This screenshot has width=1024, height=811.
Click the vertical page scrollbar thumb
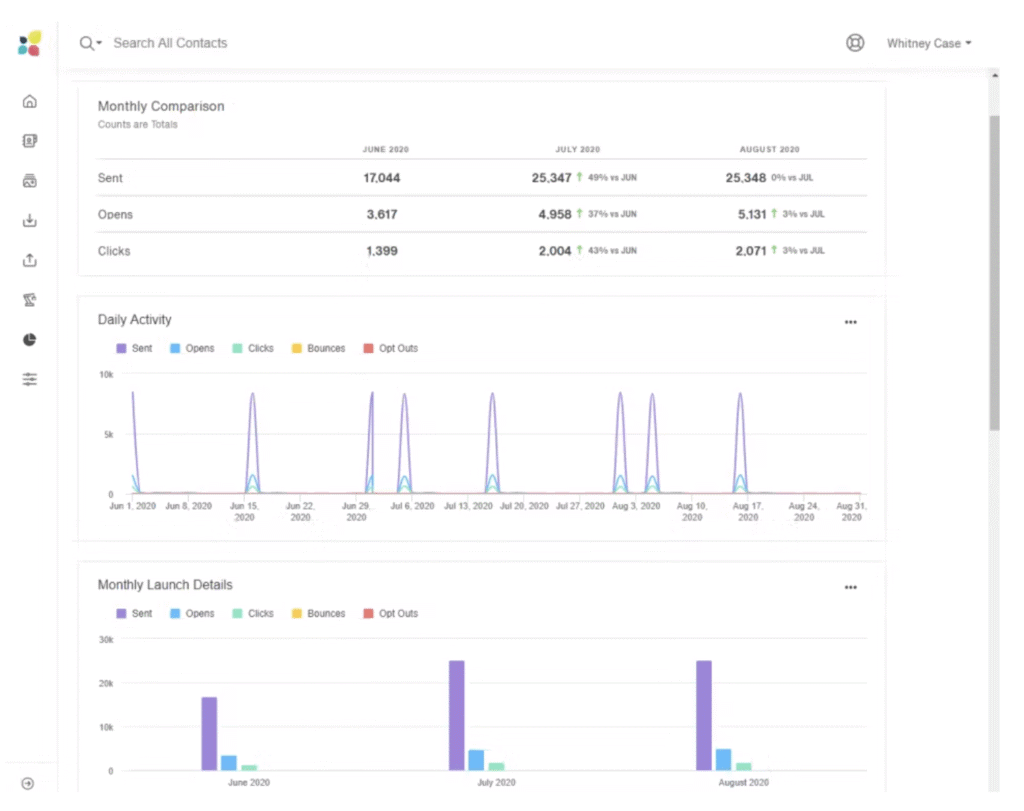click(x=994, y=270)
